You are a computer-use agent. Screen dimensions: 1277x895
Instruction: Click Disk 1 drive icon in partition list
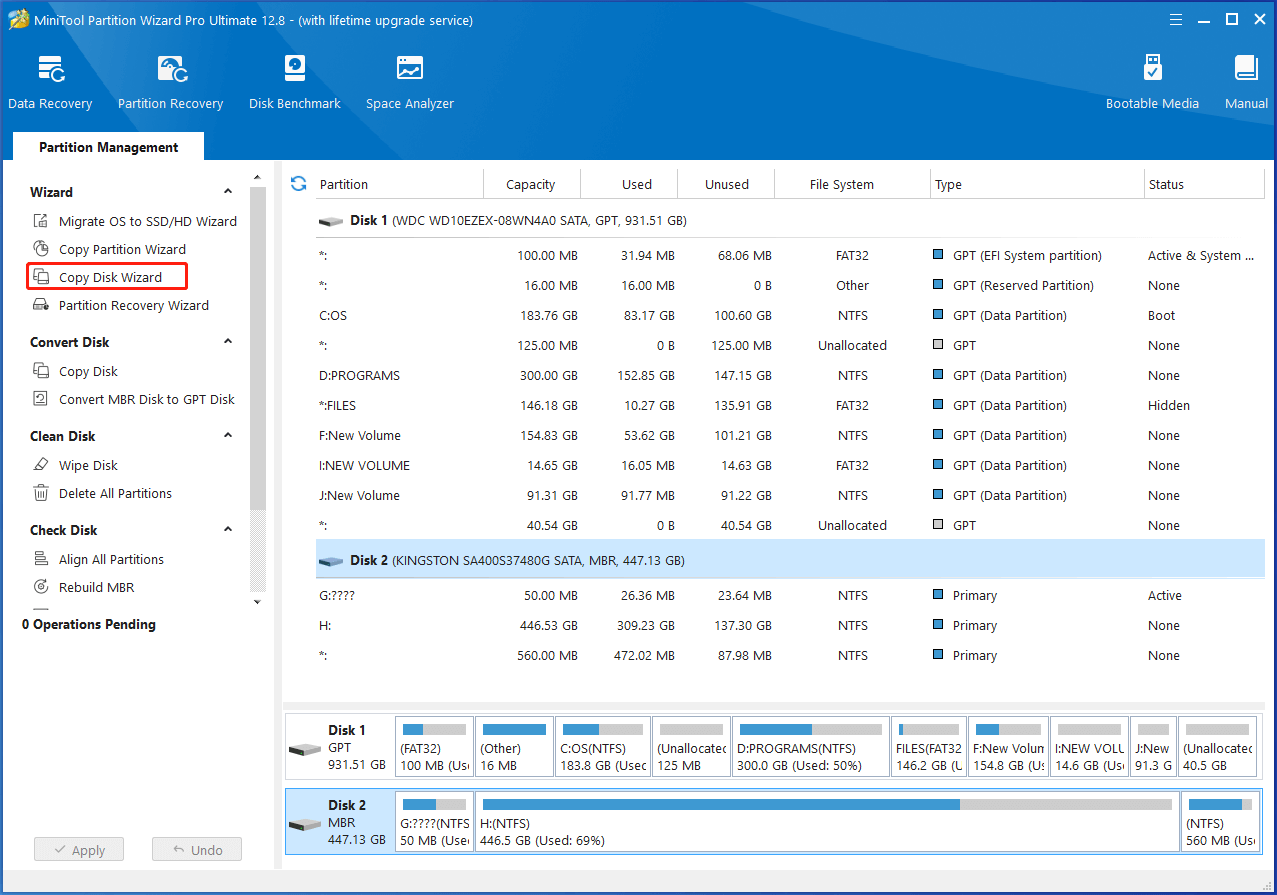point(331,221)
